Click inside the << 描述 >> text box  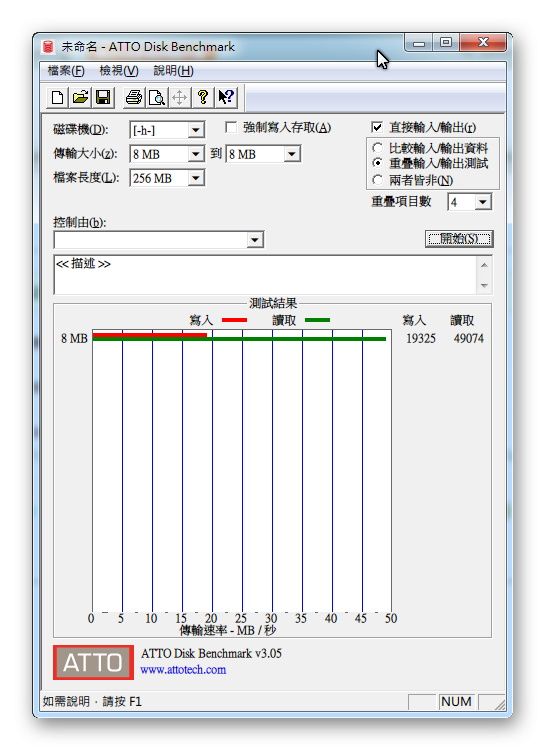[265, 275]
